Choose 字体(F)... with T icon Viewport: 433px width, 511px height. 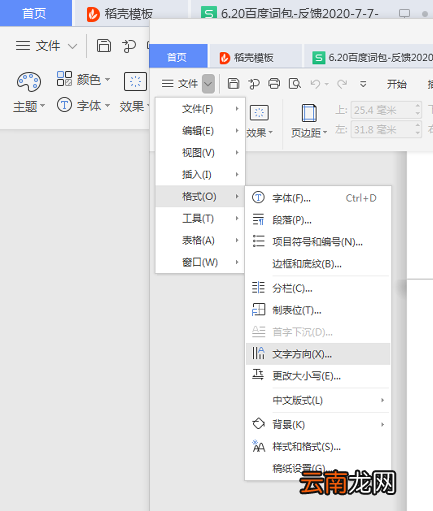[318, 198]
